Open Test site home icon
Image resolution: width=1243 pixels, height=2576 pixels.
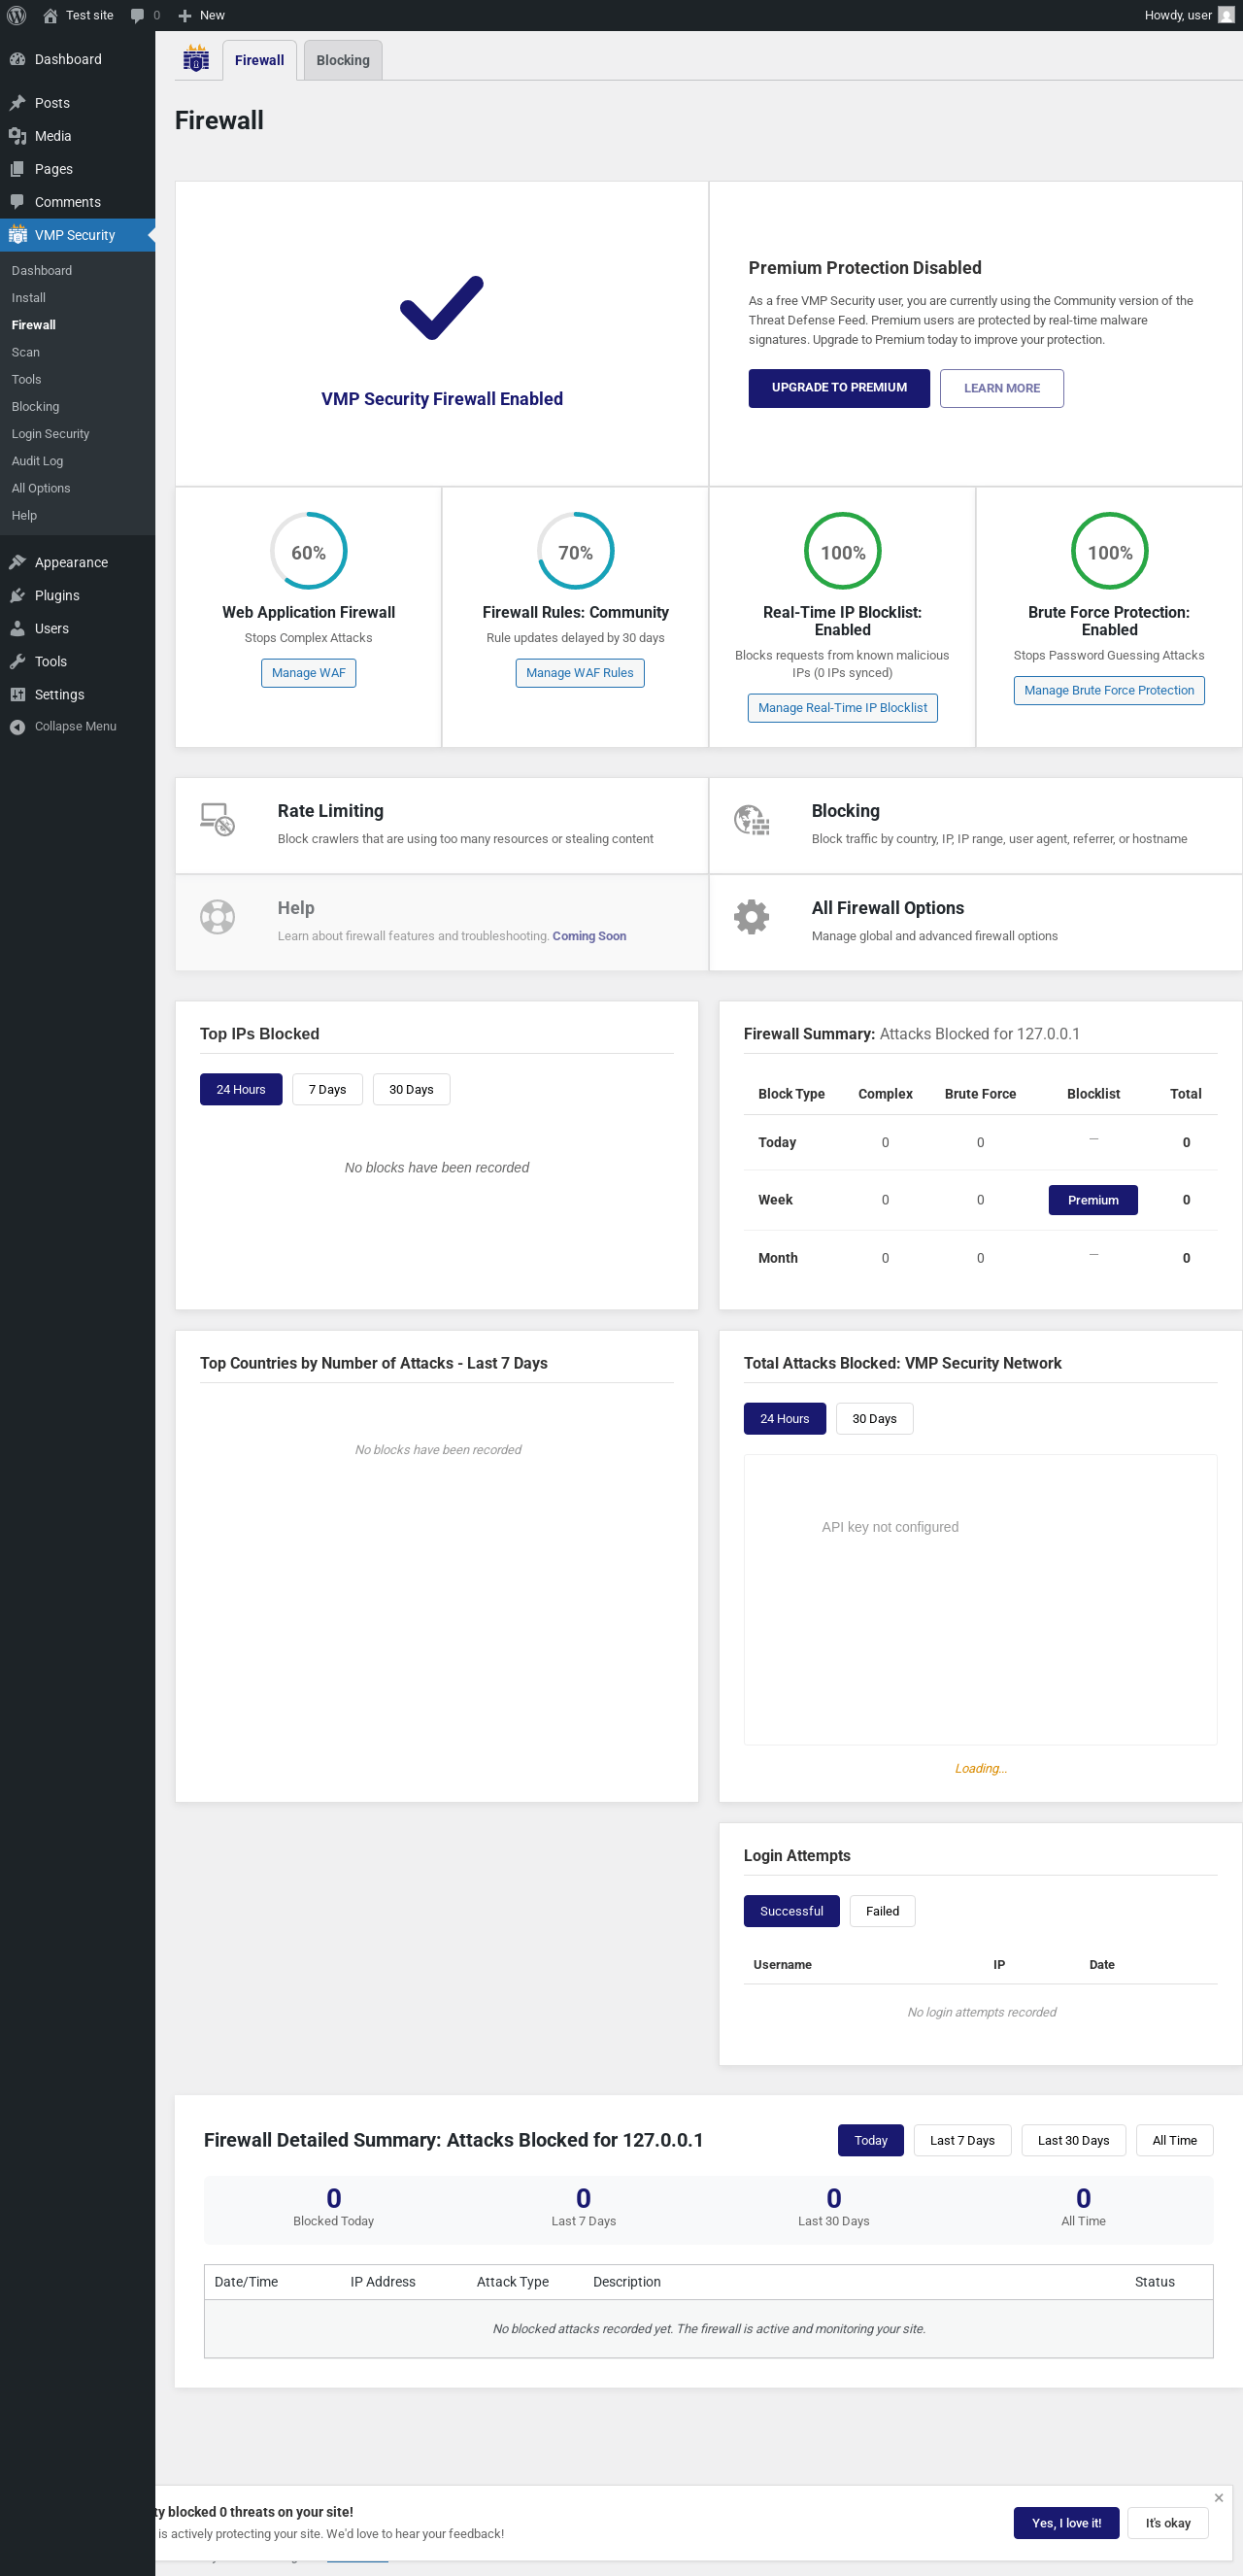50,15
